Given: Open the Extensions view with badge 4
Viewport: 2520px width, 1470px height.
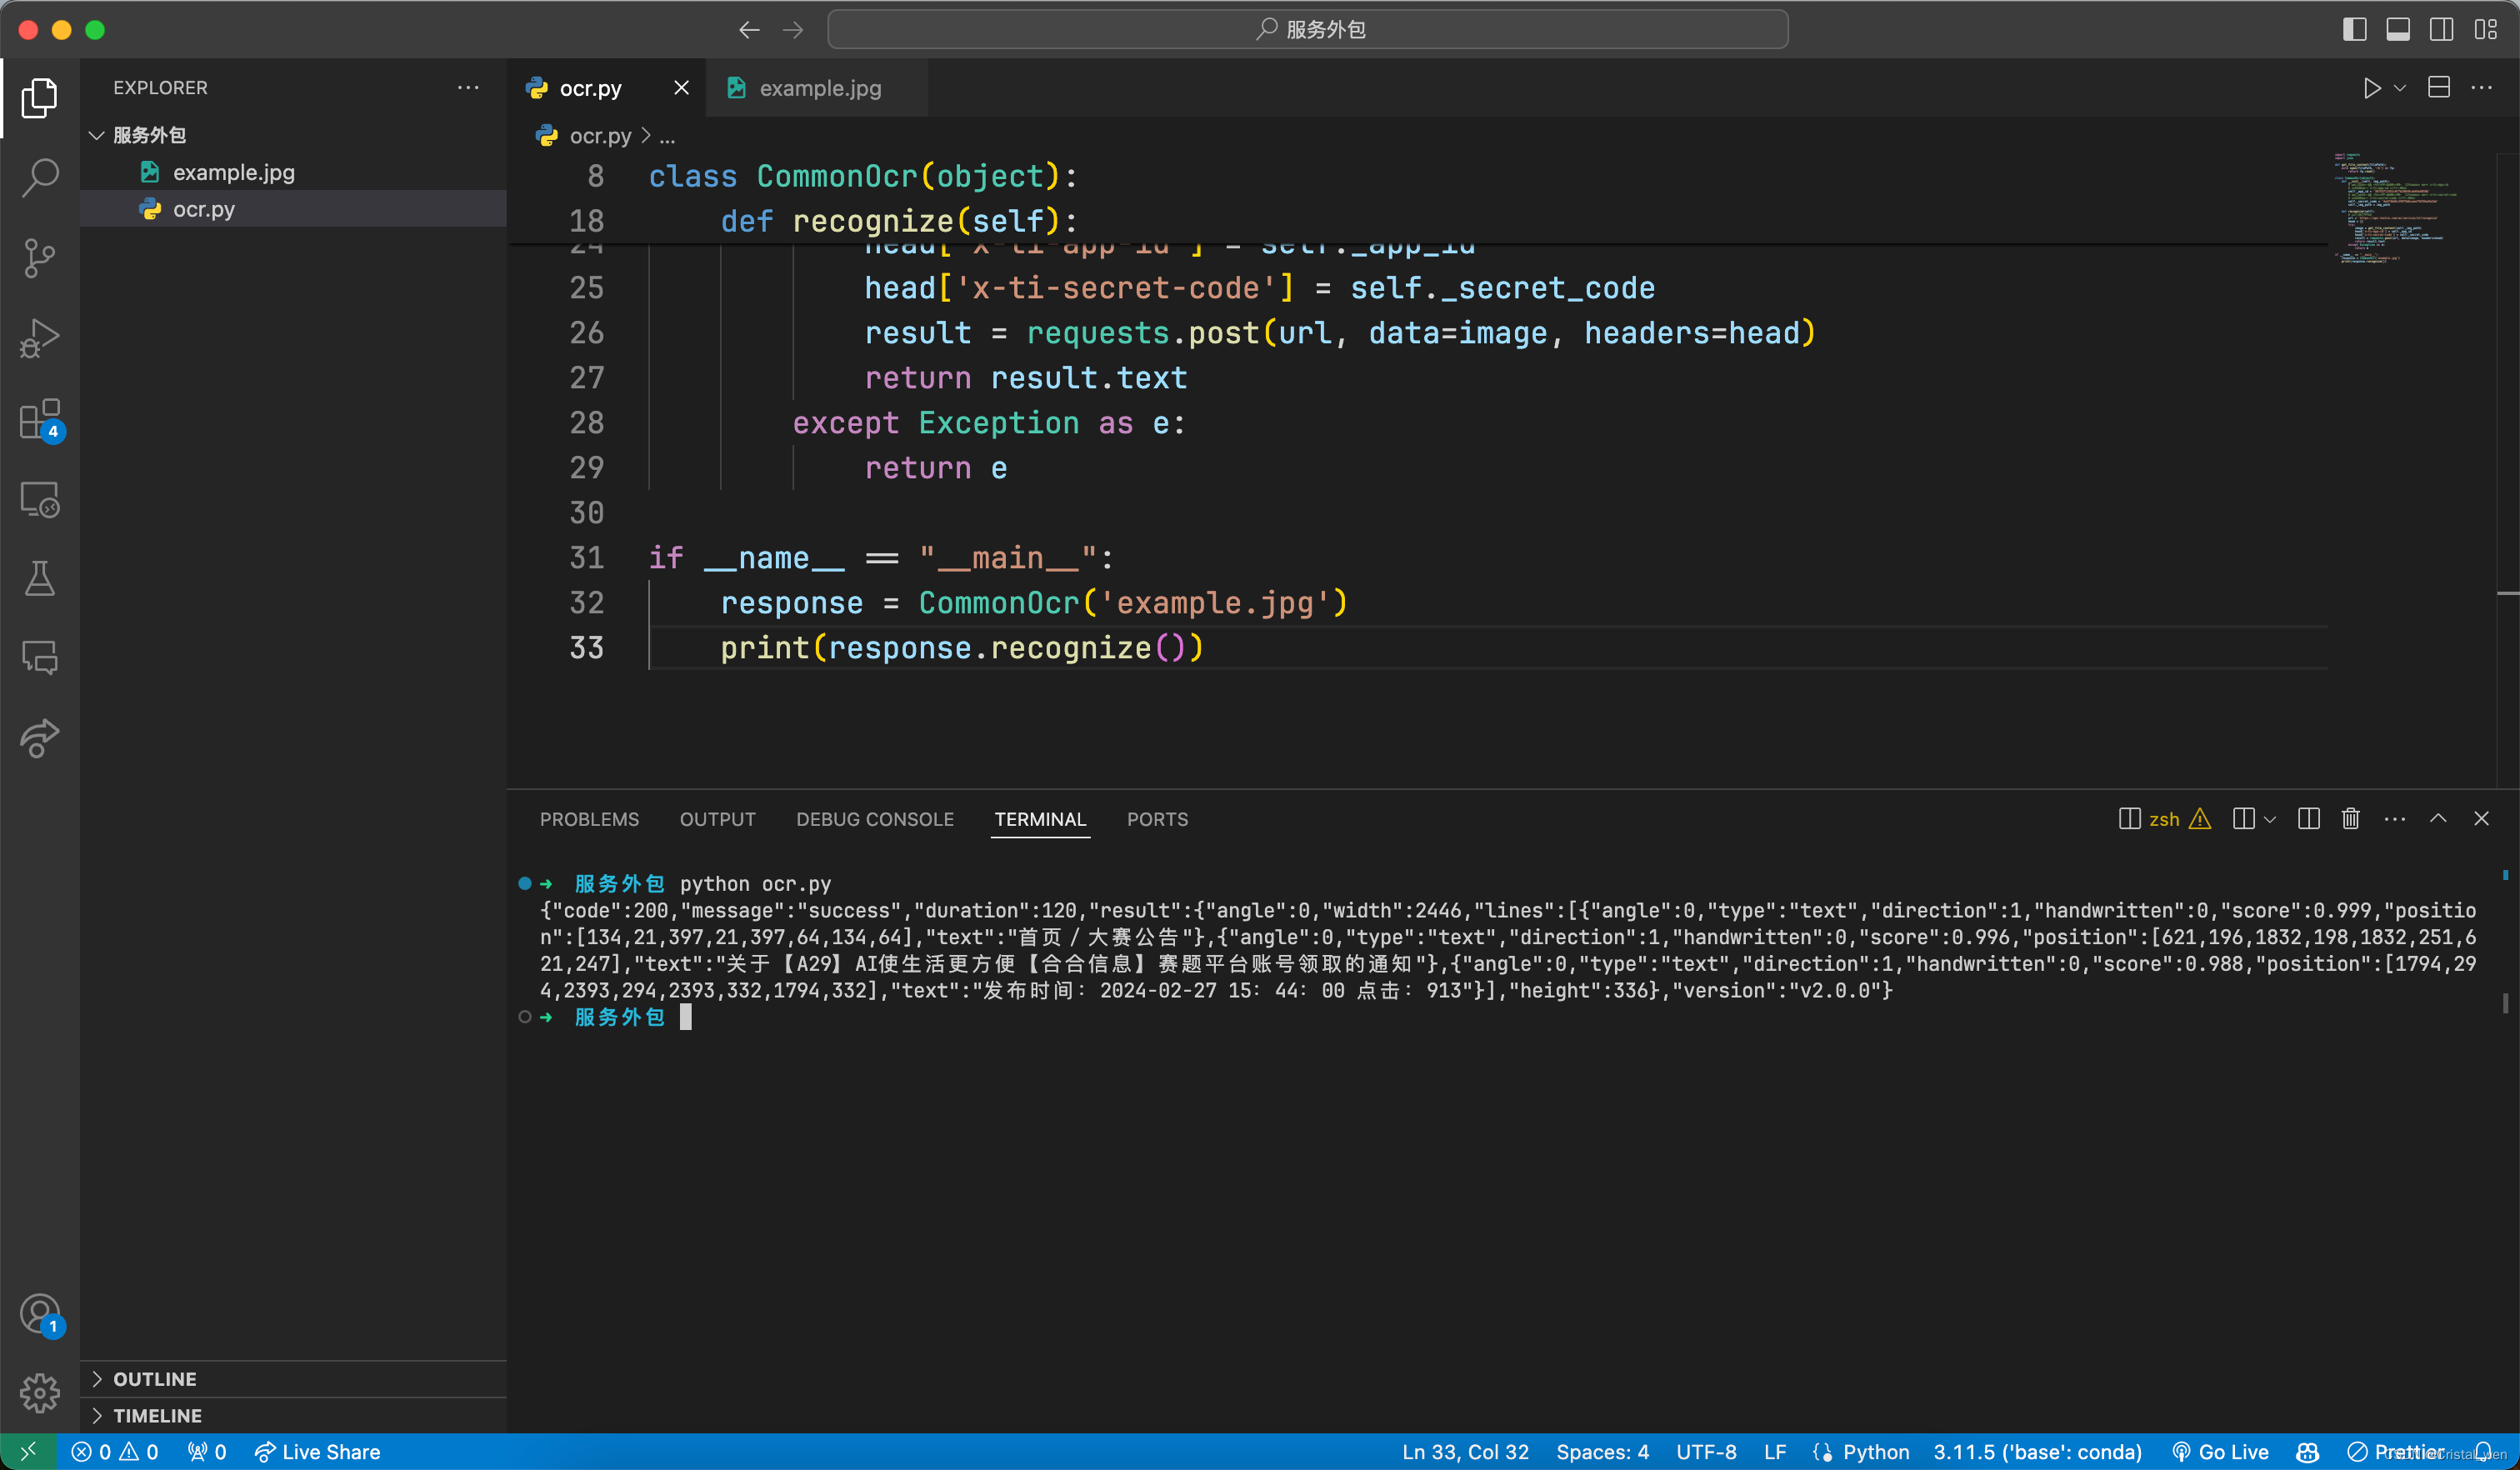Looking at the screenshot, I should (x=40, y=419).
